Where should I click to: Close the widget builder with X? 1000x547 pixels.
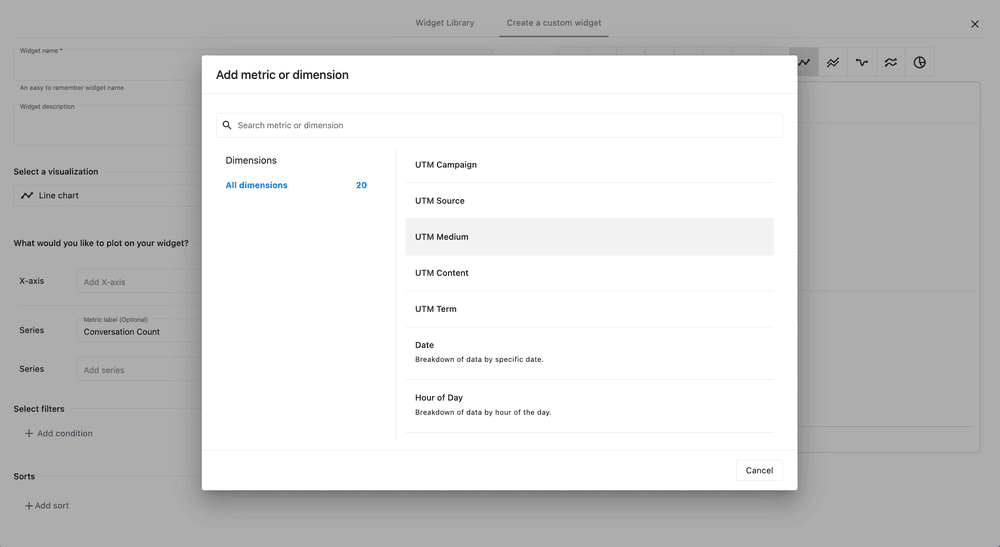[975, 24]
